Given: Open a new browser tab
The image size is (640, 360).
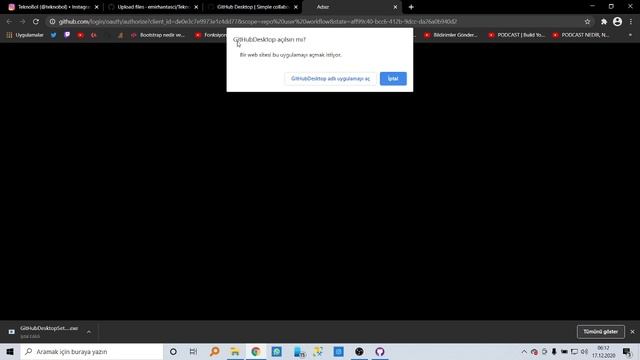Looking at the screenshot, I should pos(411,7).
